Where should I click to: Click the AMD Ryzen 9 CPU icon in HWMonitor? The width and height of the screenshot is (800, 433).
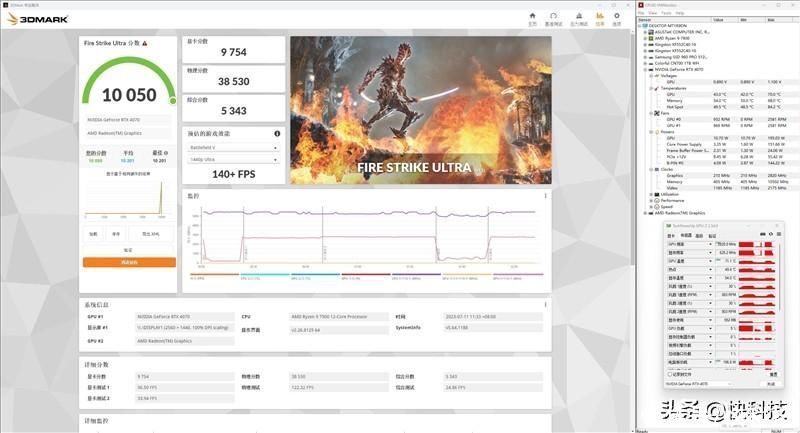coord(651,38)
